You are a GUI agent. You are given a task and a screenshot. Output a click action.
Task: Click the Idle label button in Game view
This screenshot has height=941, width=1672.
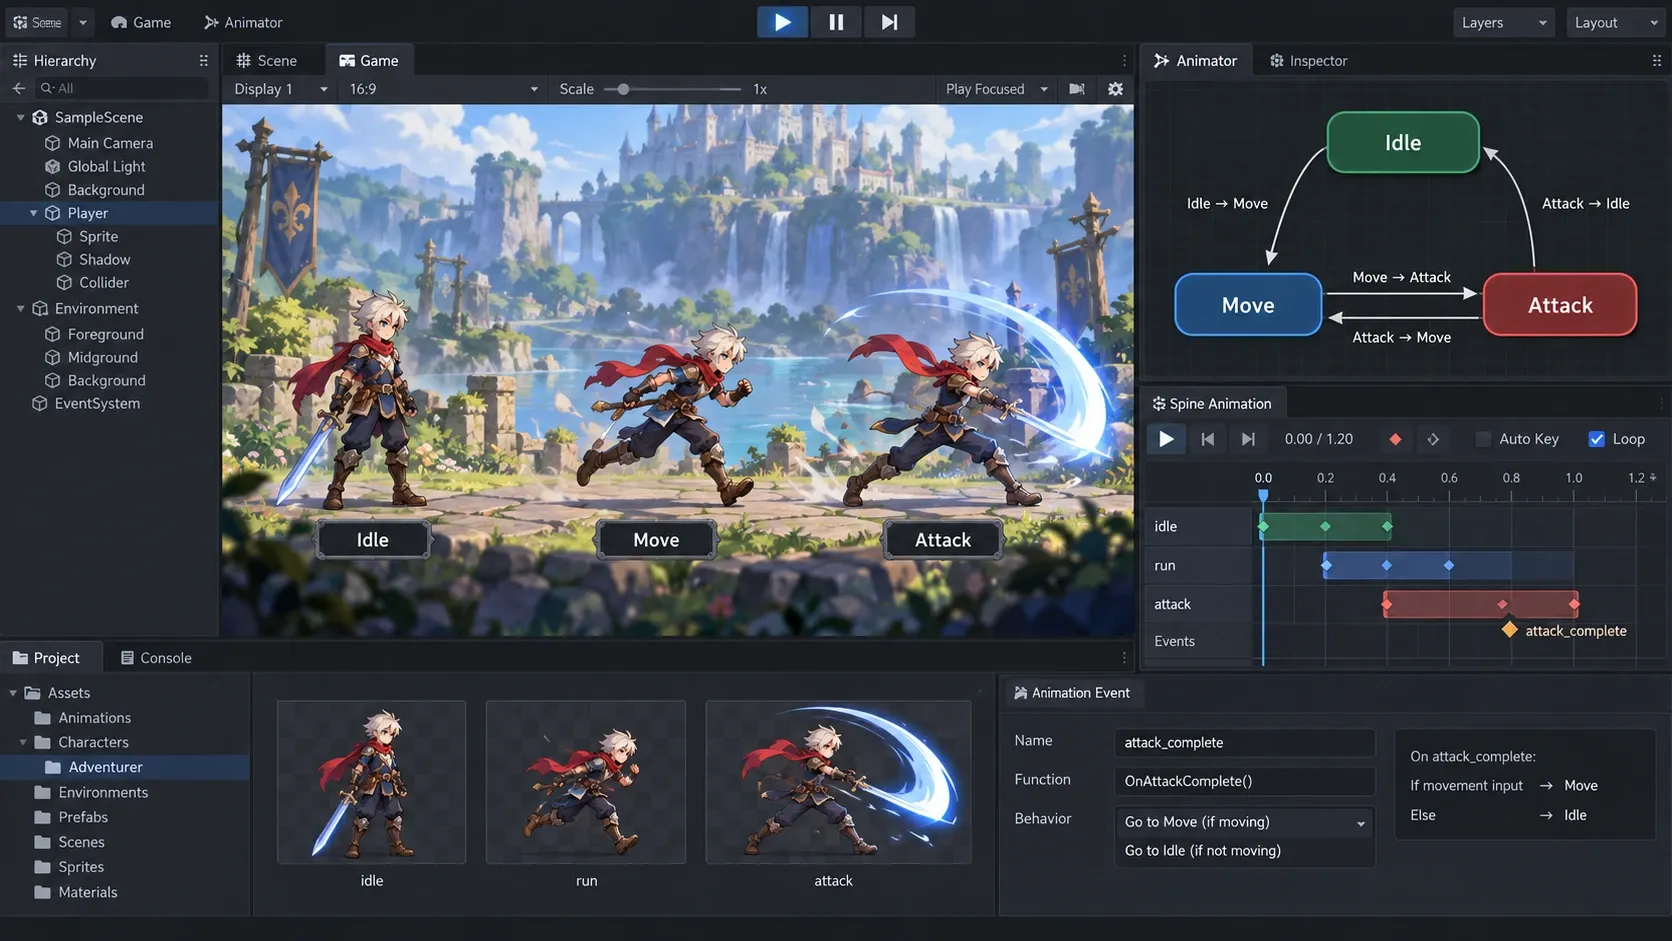(x=373, y=540)
